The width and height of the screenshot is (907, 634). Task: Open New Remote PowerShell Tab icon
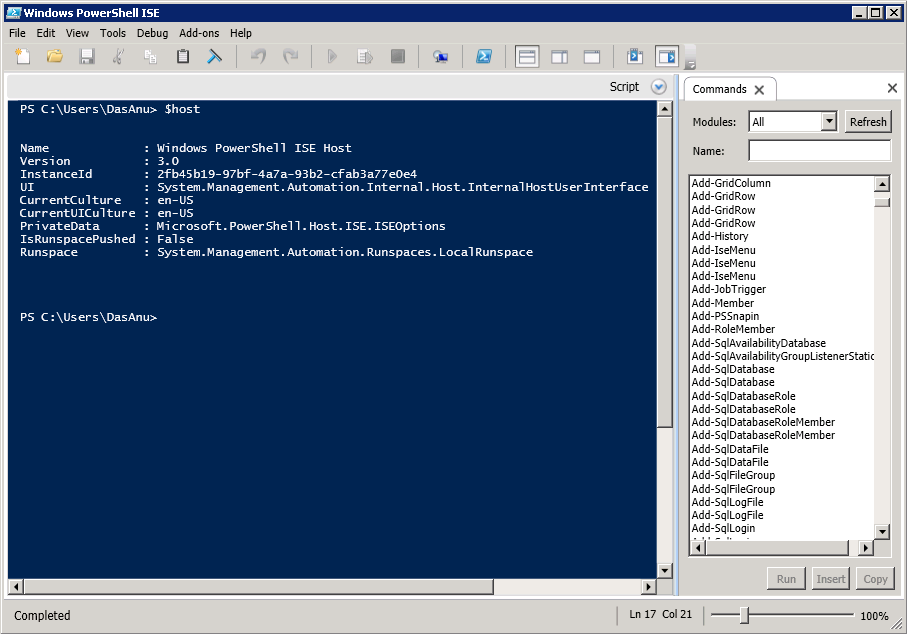click(440, 57)
